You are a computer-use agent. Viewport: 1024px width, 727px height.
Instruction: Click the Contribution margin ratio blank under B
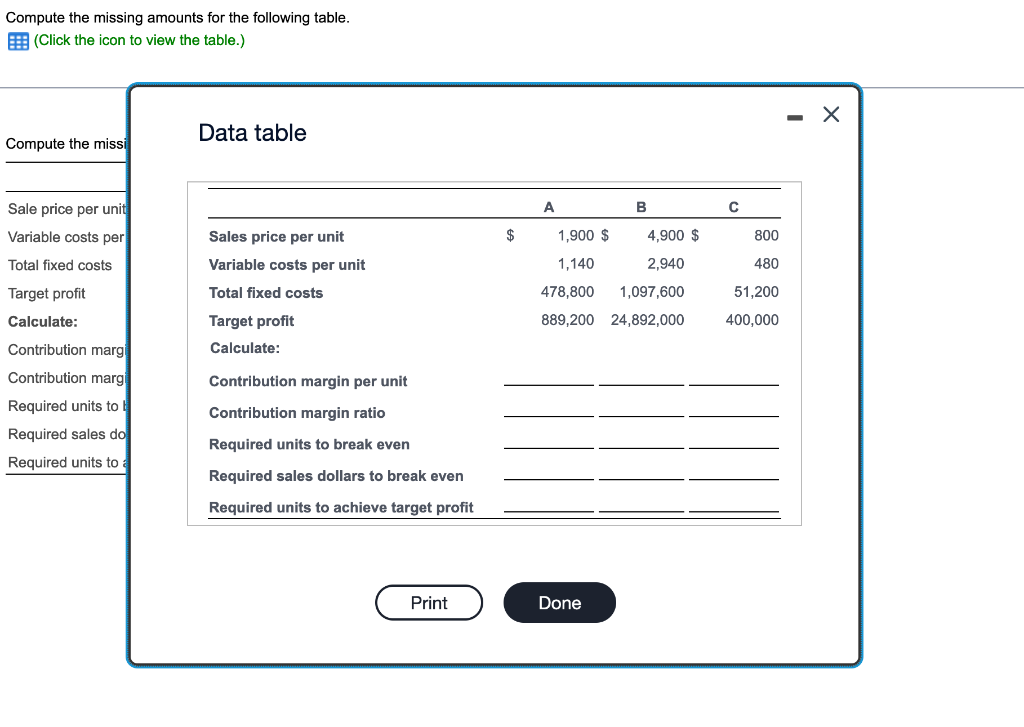click(x=641, y=419)
